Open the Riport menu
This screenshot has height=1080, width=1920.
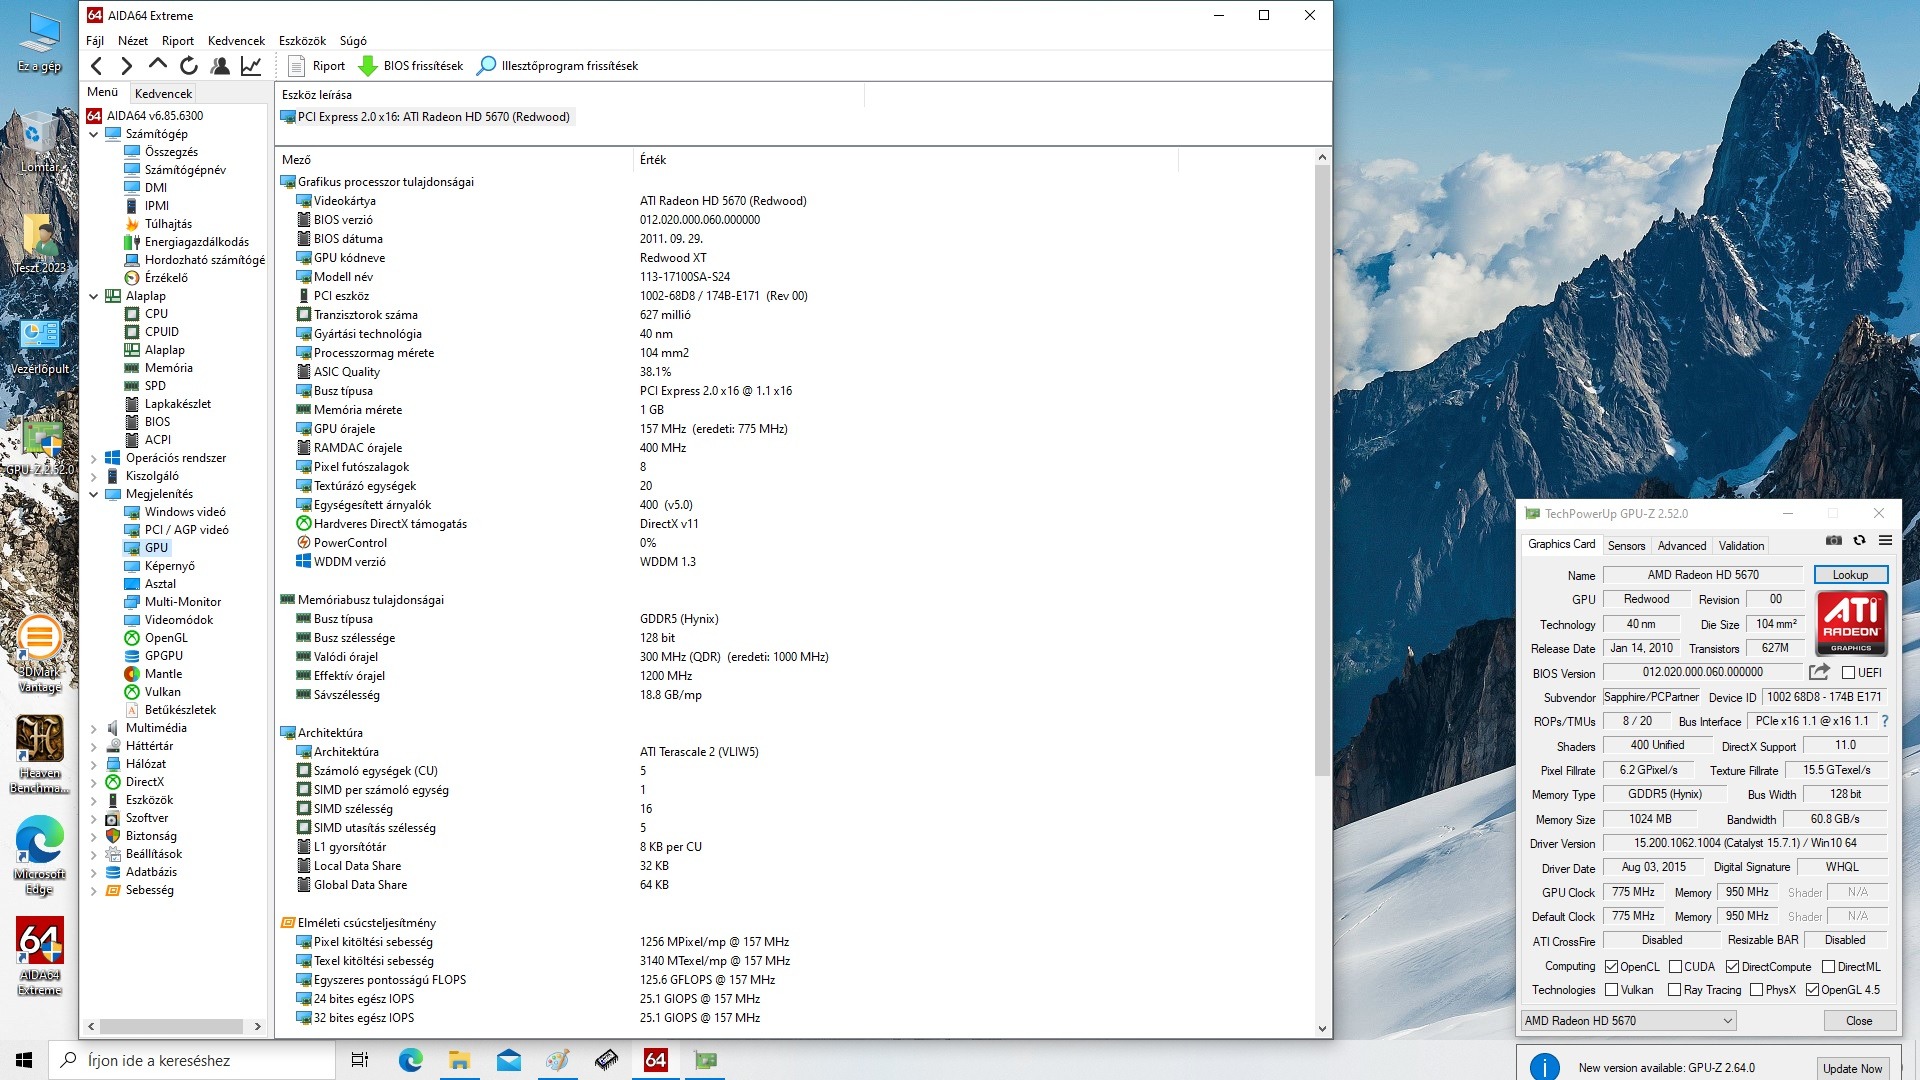(178, 41)
